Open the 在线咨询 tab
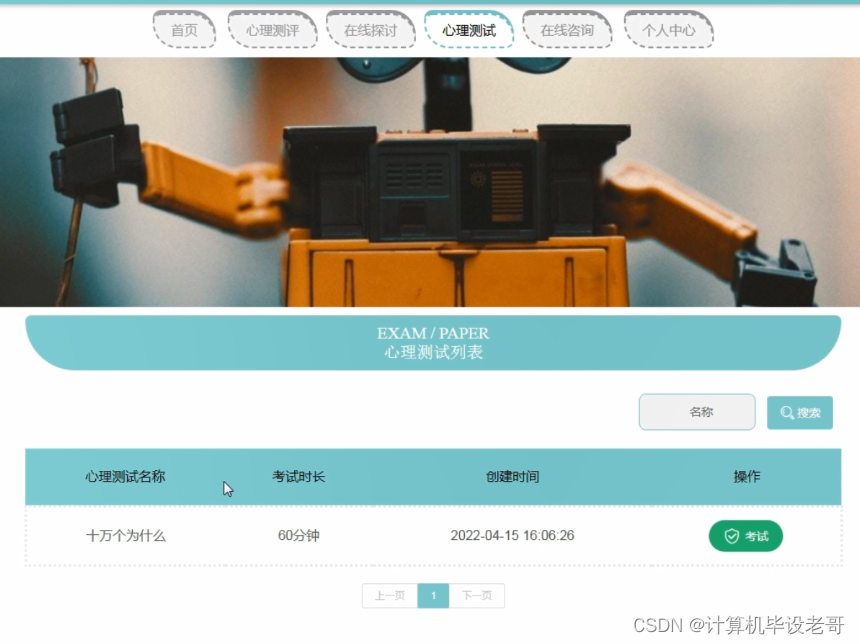The width and height of the screenshot is (860, 644). click(x=567, y=30)
